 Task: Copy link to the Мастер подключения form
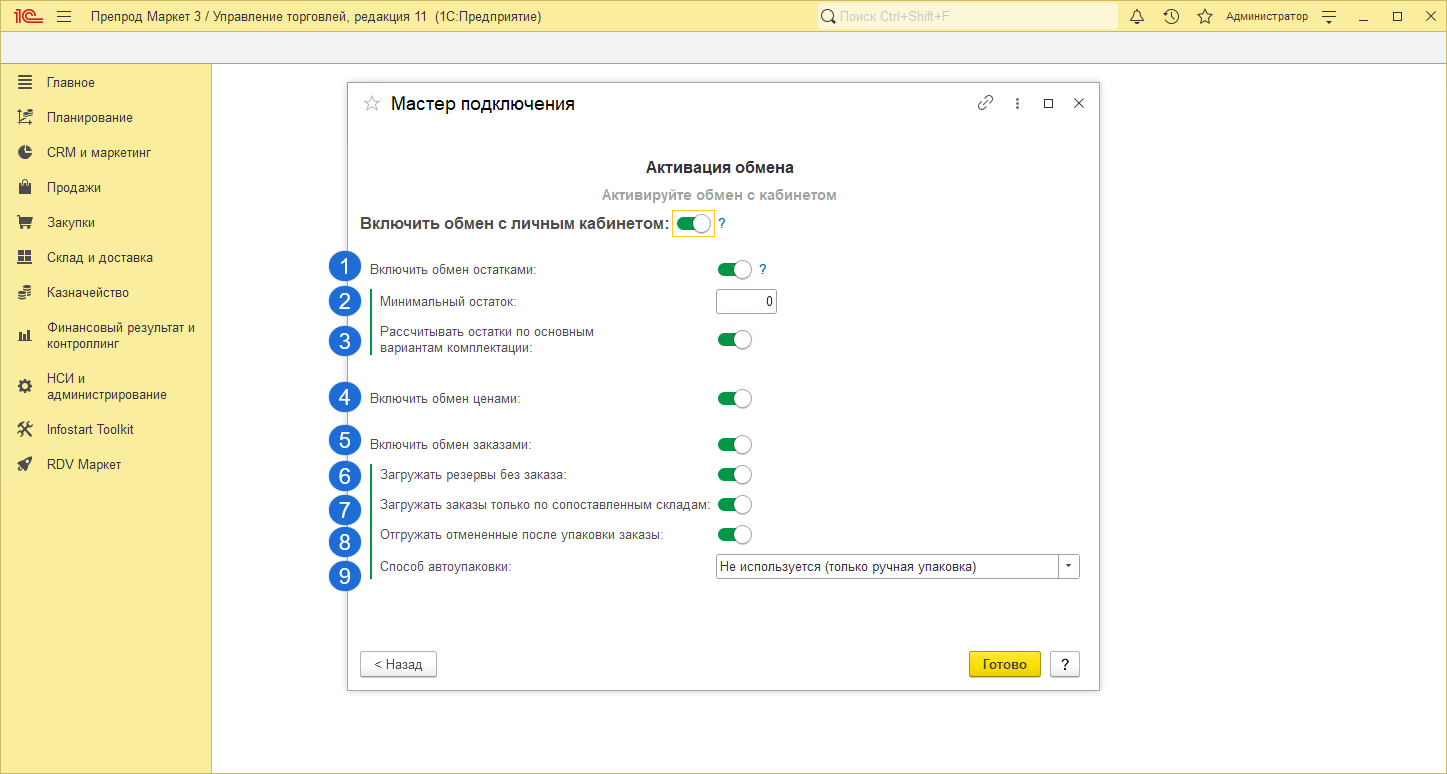[x=985, y=103]
